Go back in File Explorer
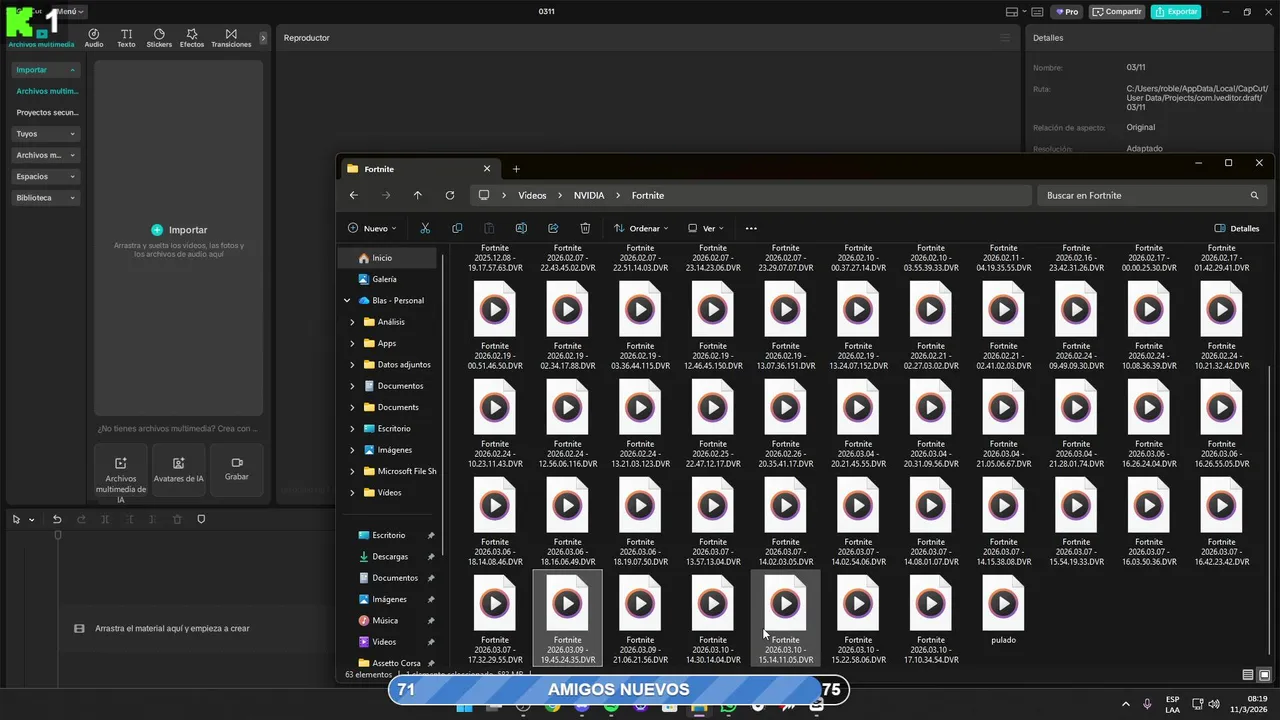 (354, 195)
